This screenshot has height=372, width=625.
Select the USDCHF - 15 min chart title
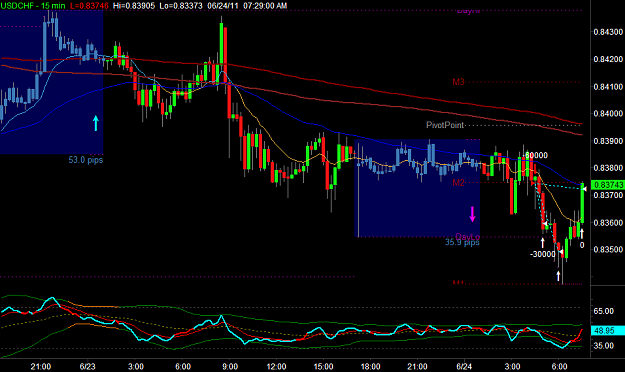[x=33, y=6]
